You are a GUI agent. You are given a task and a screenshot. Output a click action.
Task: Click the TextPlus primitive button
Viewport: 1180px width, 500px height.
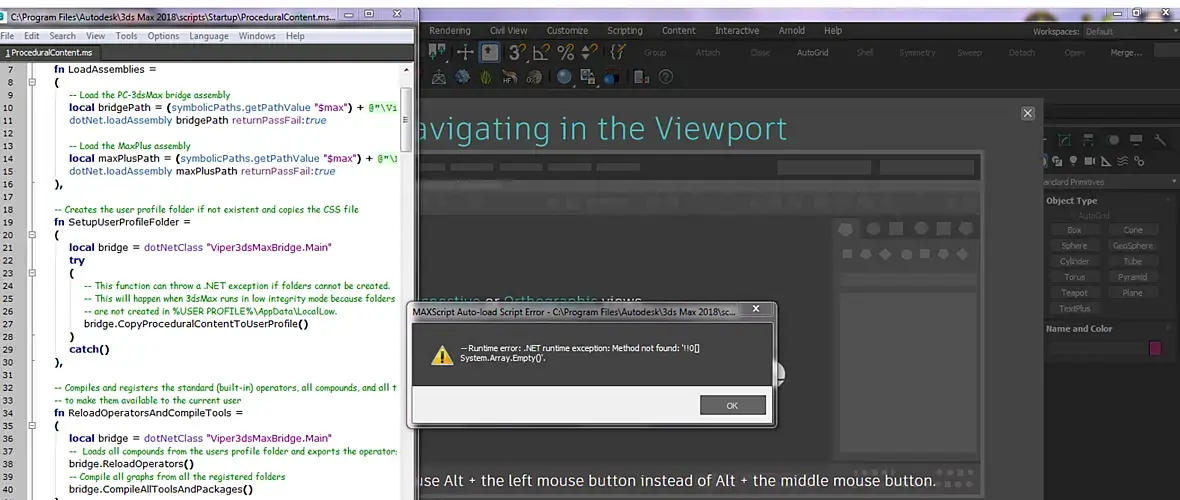coord(1074,309)
